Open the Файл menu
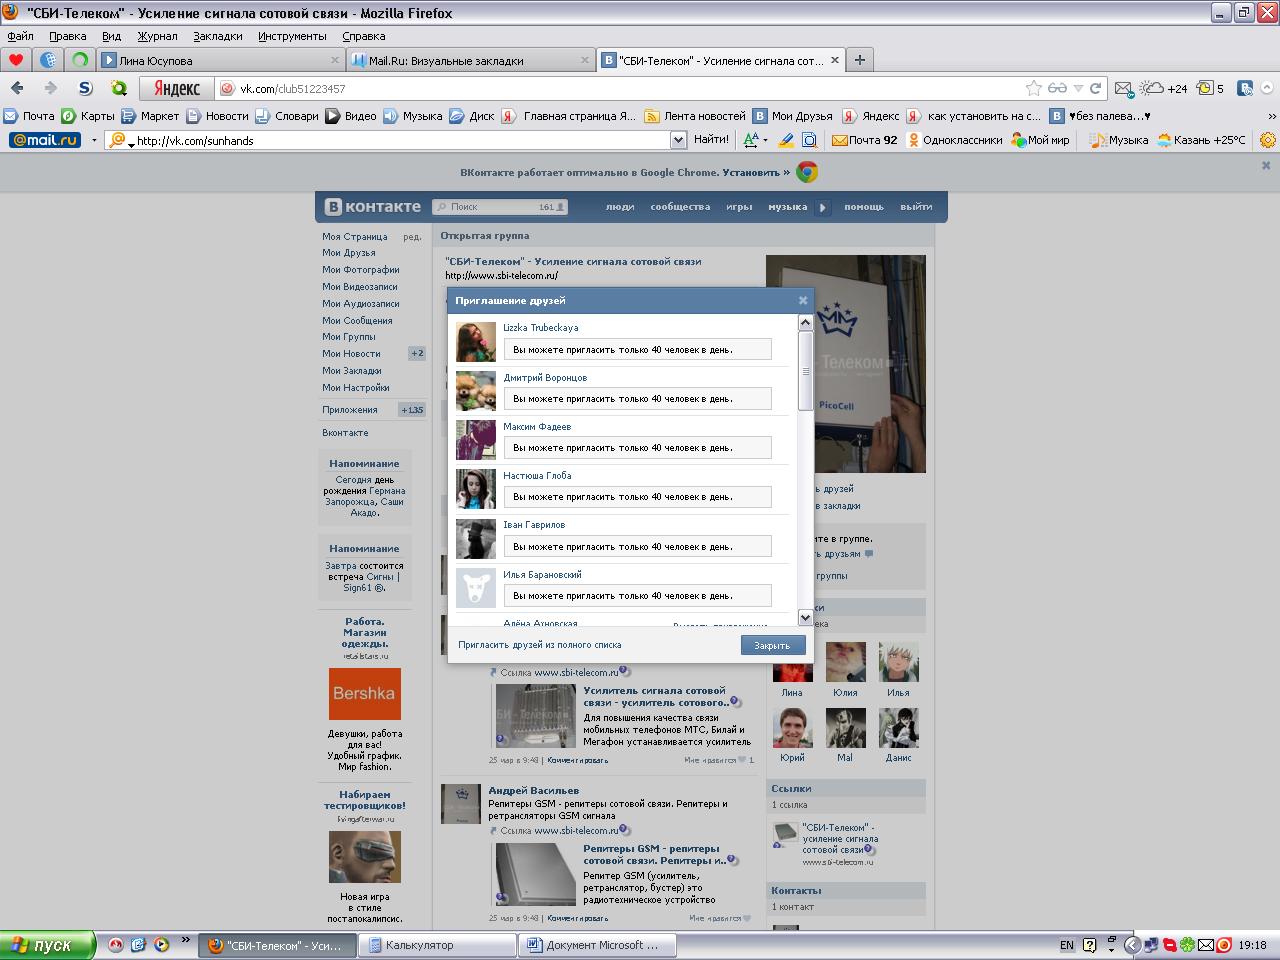The image size is (1280, 960). (x=20, y=36)
